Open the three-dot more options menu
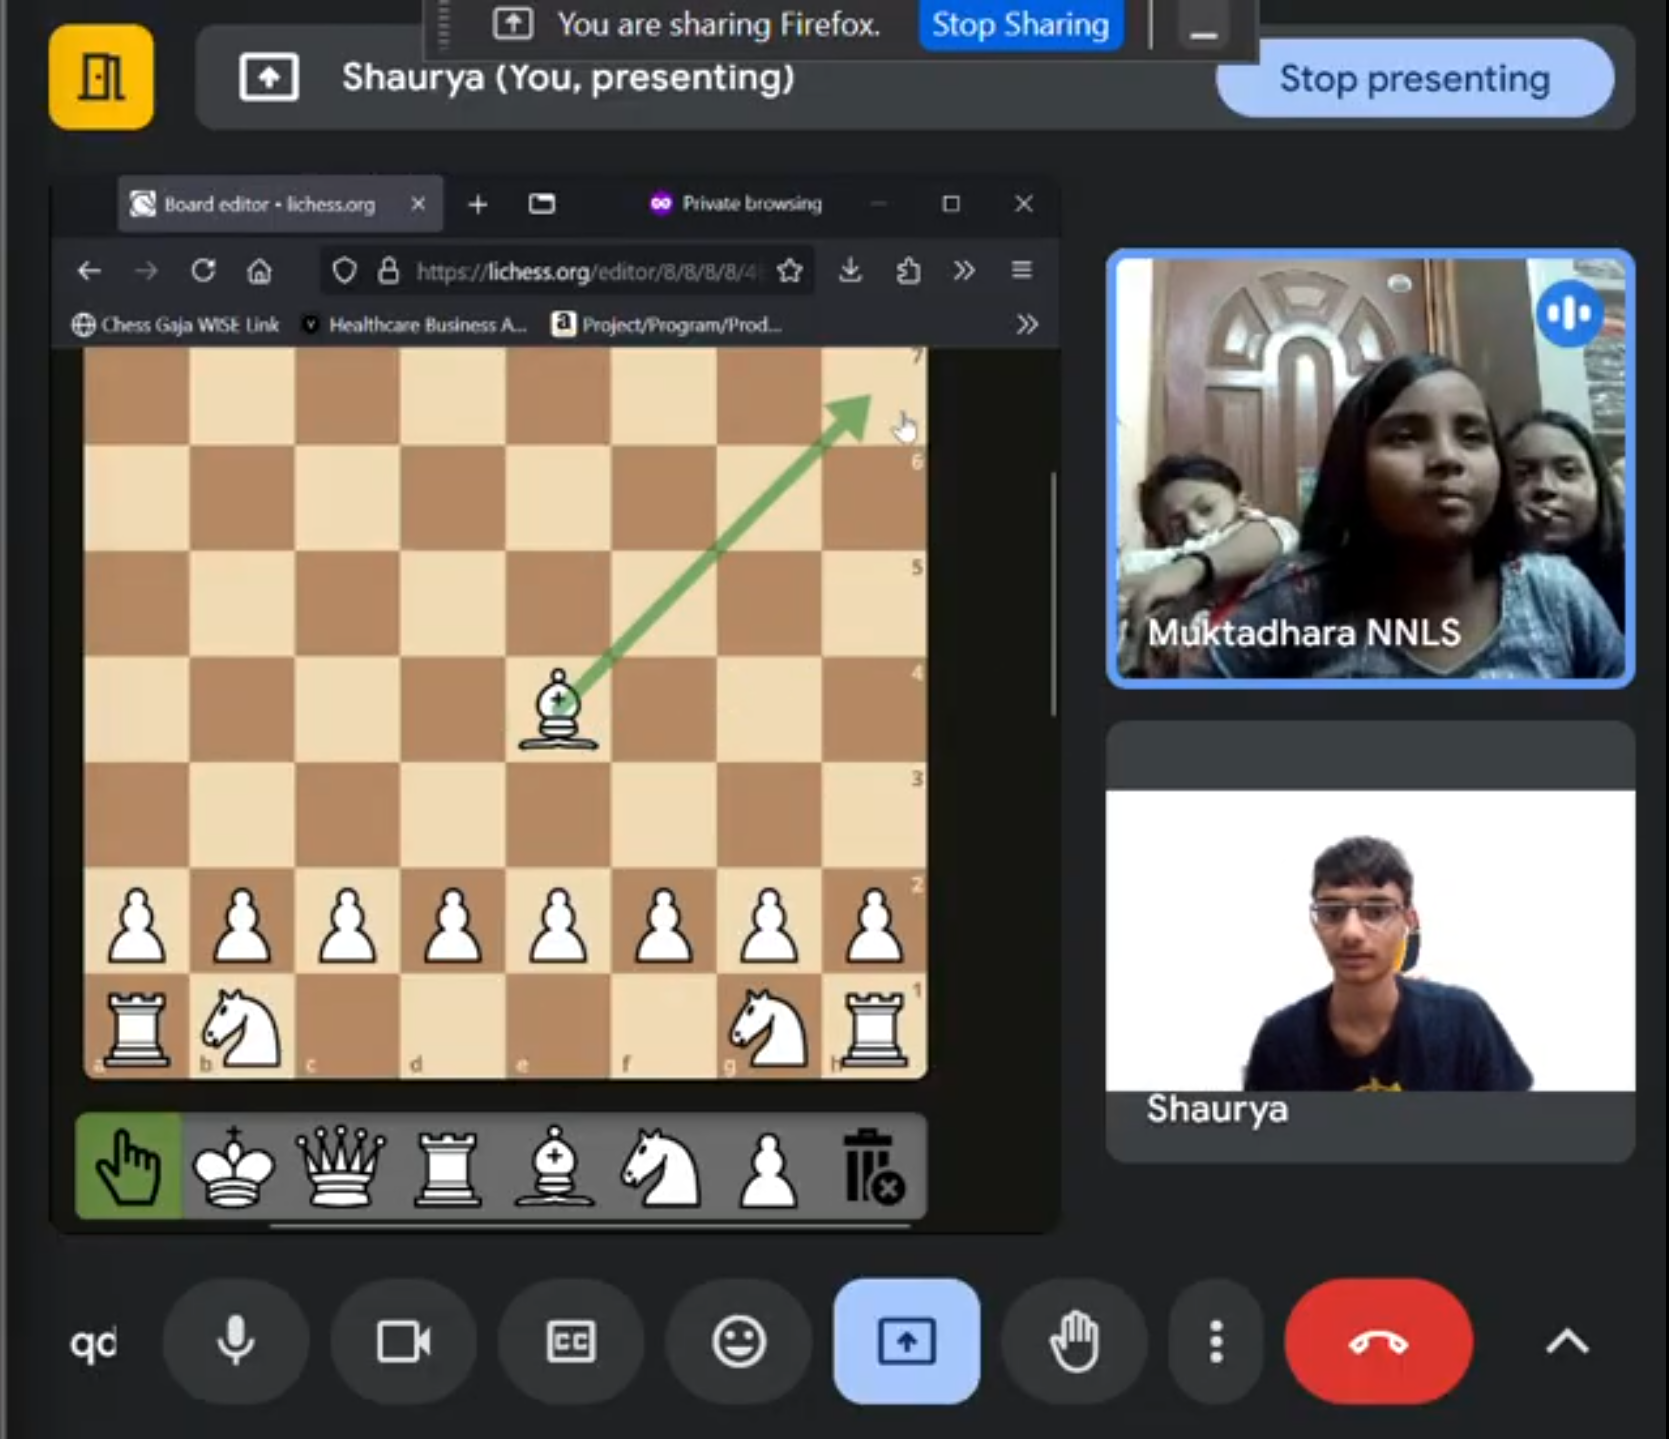The image size is (1669, 1439). pyautogui.click(x=1215, y=1341)
